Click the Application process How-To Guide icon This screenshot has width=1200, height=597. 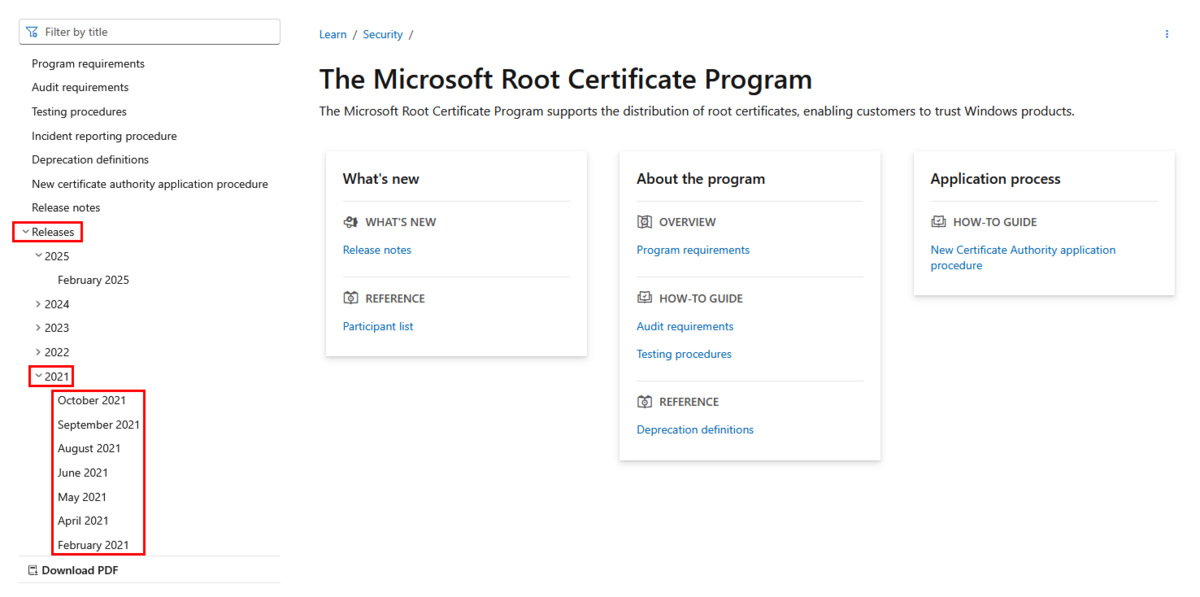point(938,222)
